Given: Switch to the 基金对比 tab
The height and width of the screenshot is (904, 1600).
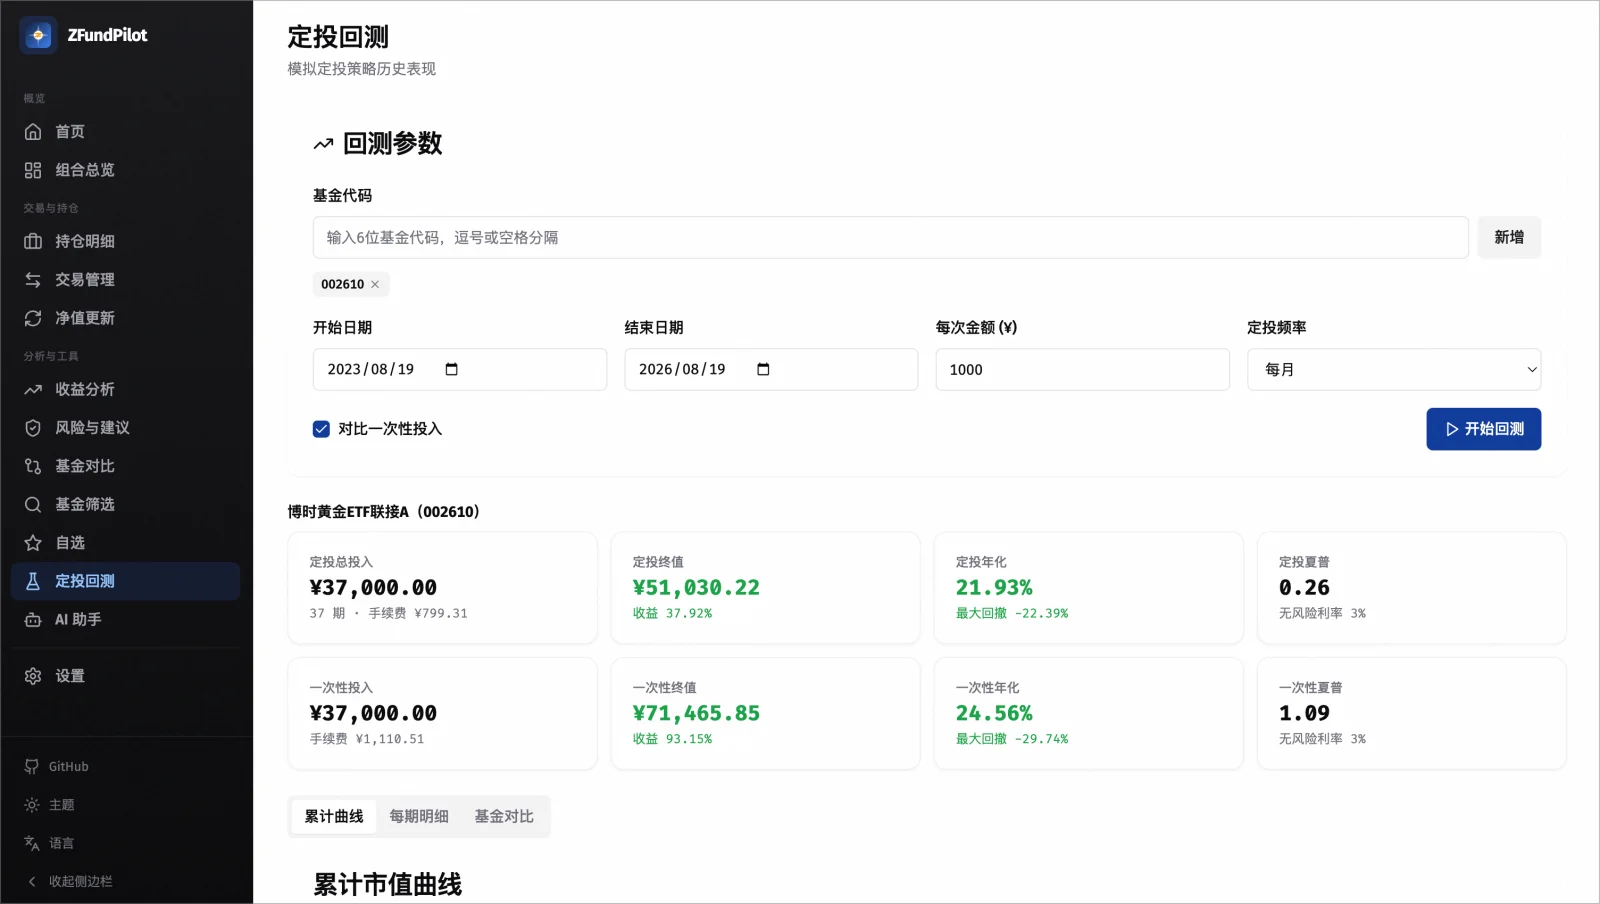Looking at the screenshot, I should [504, 817].
